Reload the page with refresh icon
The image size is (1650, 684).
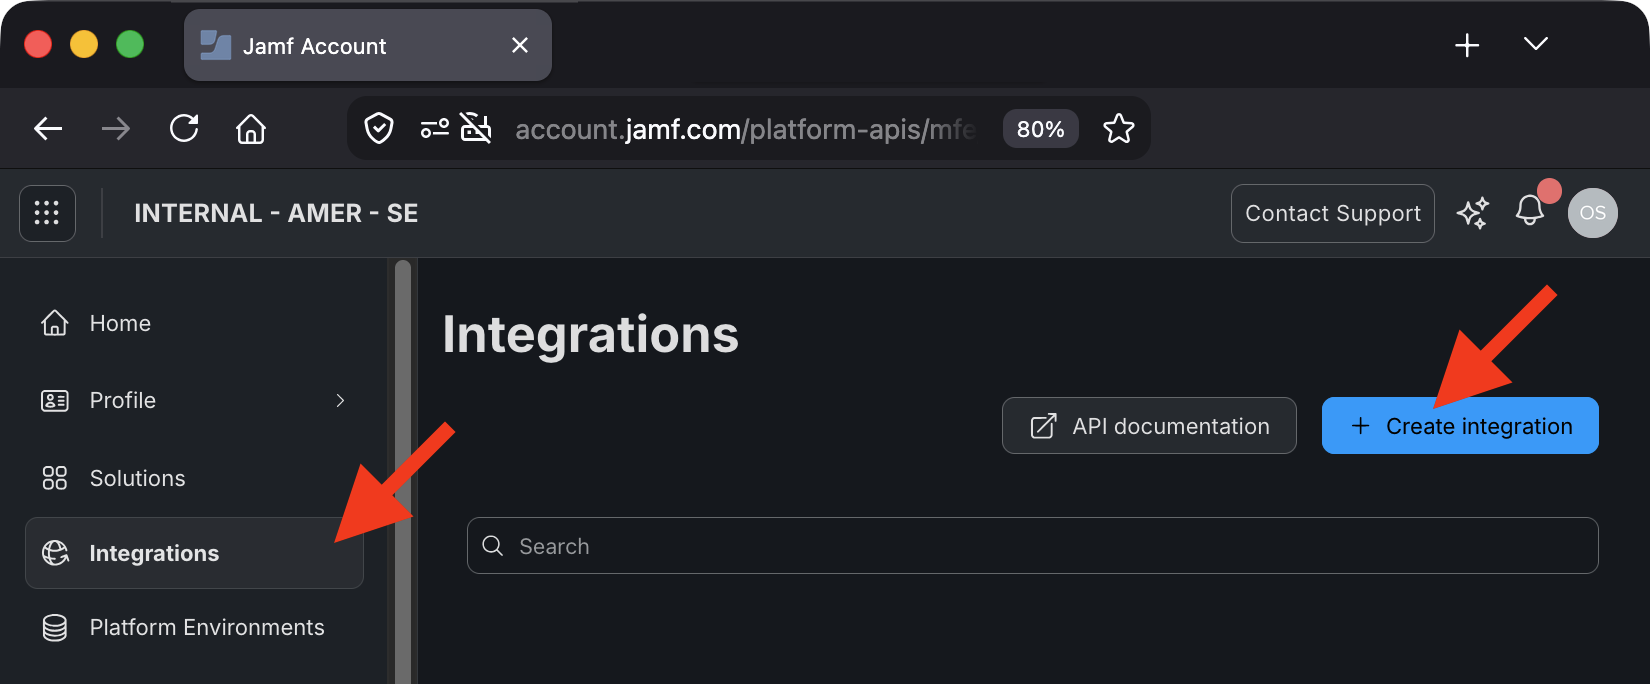click(184, 128)
